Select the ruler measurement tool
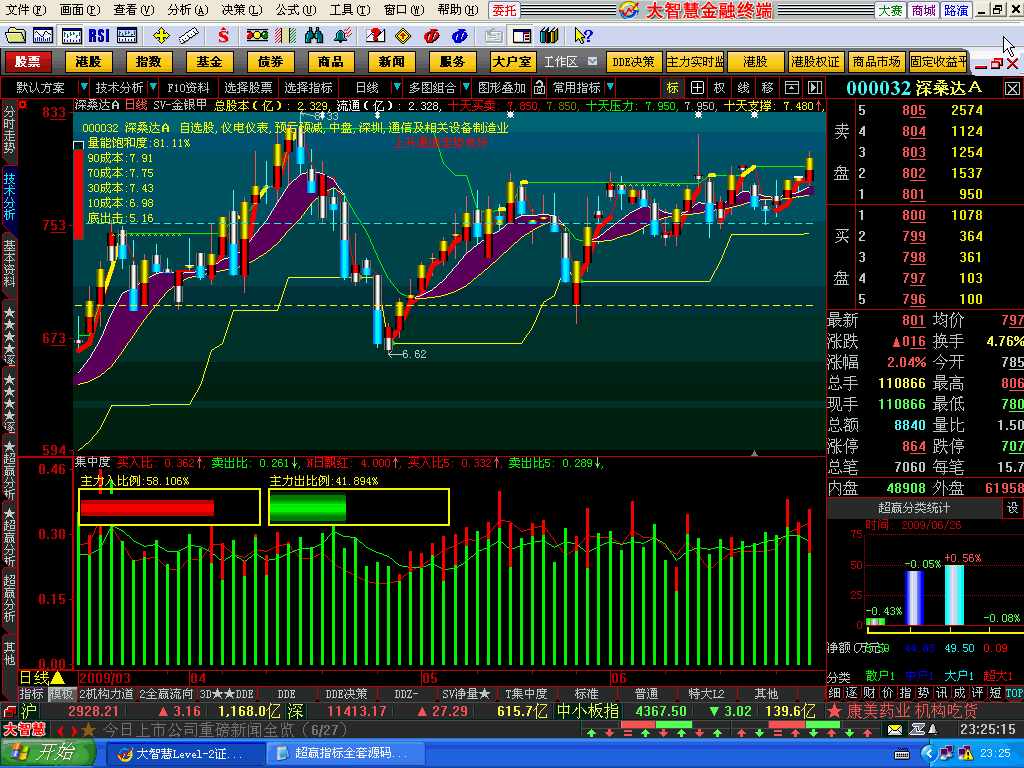1024x768 pixels. [x=189, y=36]
